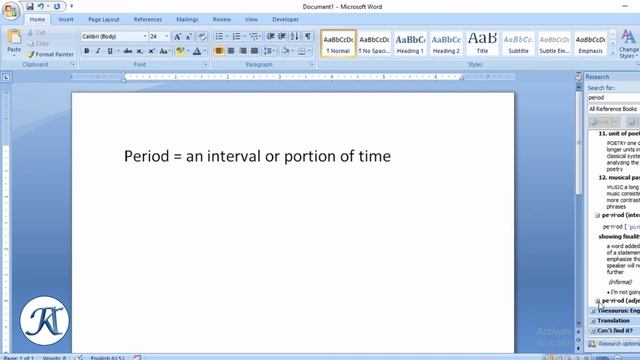Open multilevel list options
The width and height of the screenshot is (640, 360).
(x=255, y=36)
